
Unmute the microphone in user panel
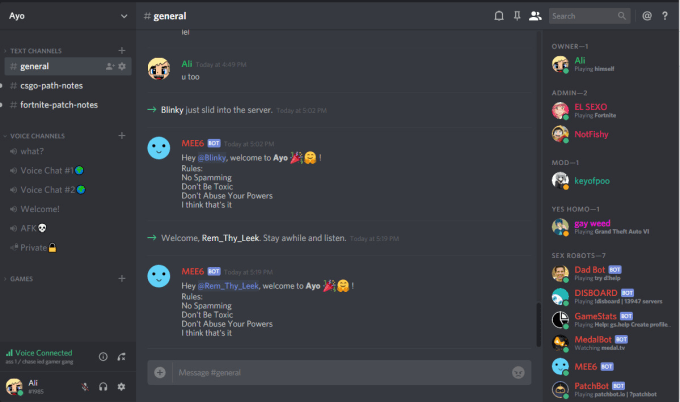(x=85, y=386)
